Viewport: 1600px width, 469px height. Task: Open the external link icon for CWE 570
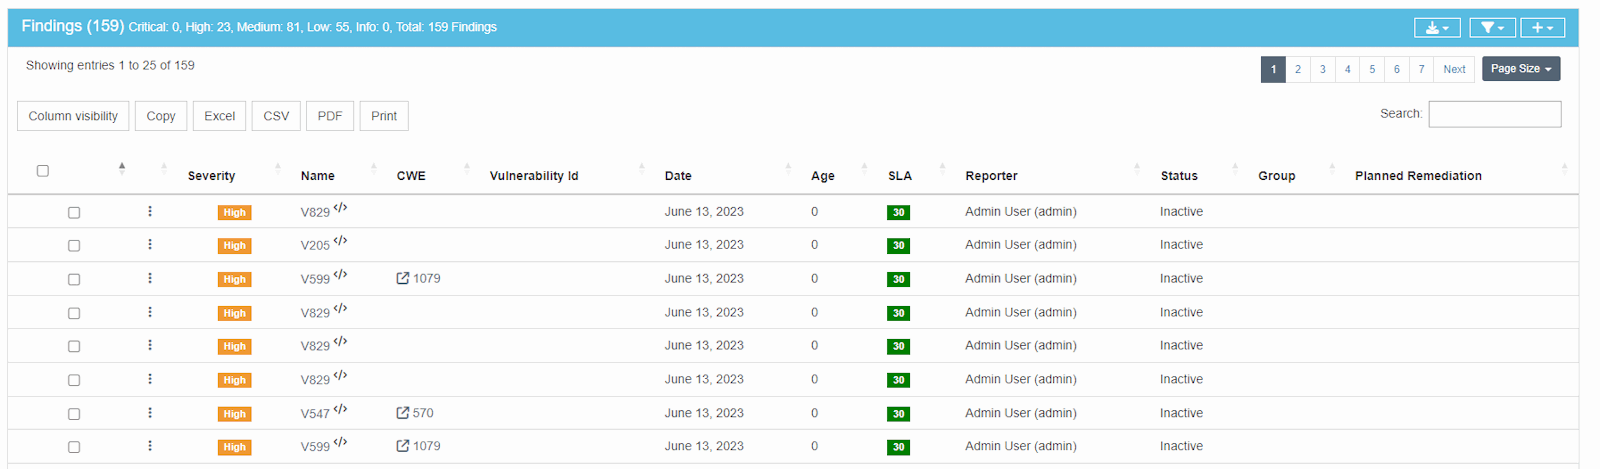click(403, 413)
